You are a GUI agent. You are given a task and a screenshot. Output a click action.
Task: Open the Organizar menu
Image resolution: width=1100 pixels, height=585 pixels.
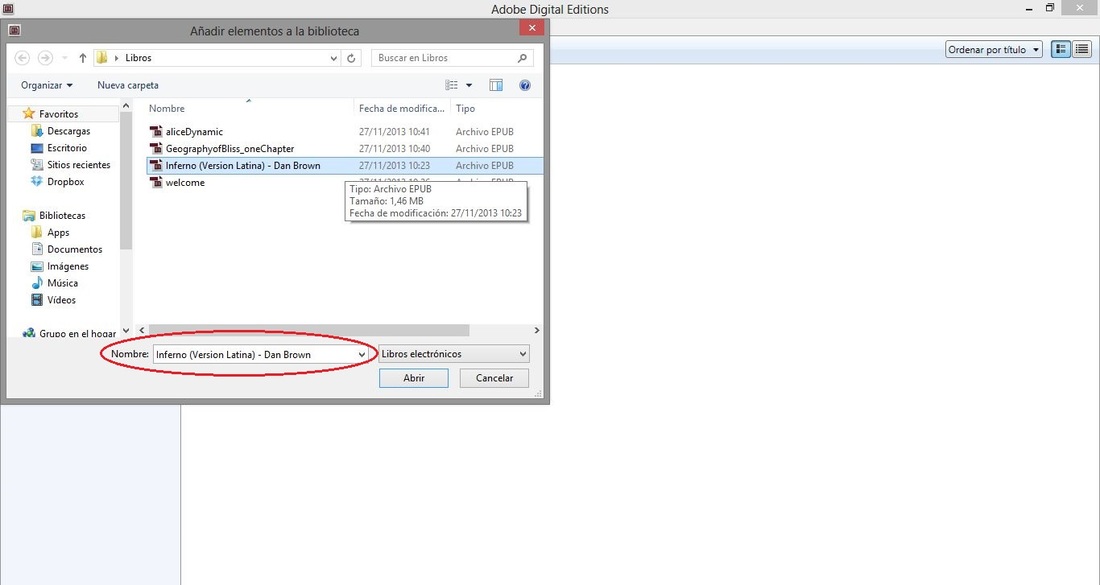point(46,85)
